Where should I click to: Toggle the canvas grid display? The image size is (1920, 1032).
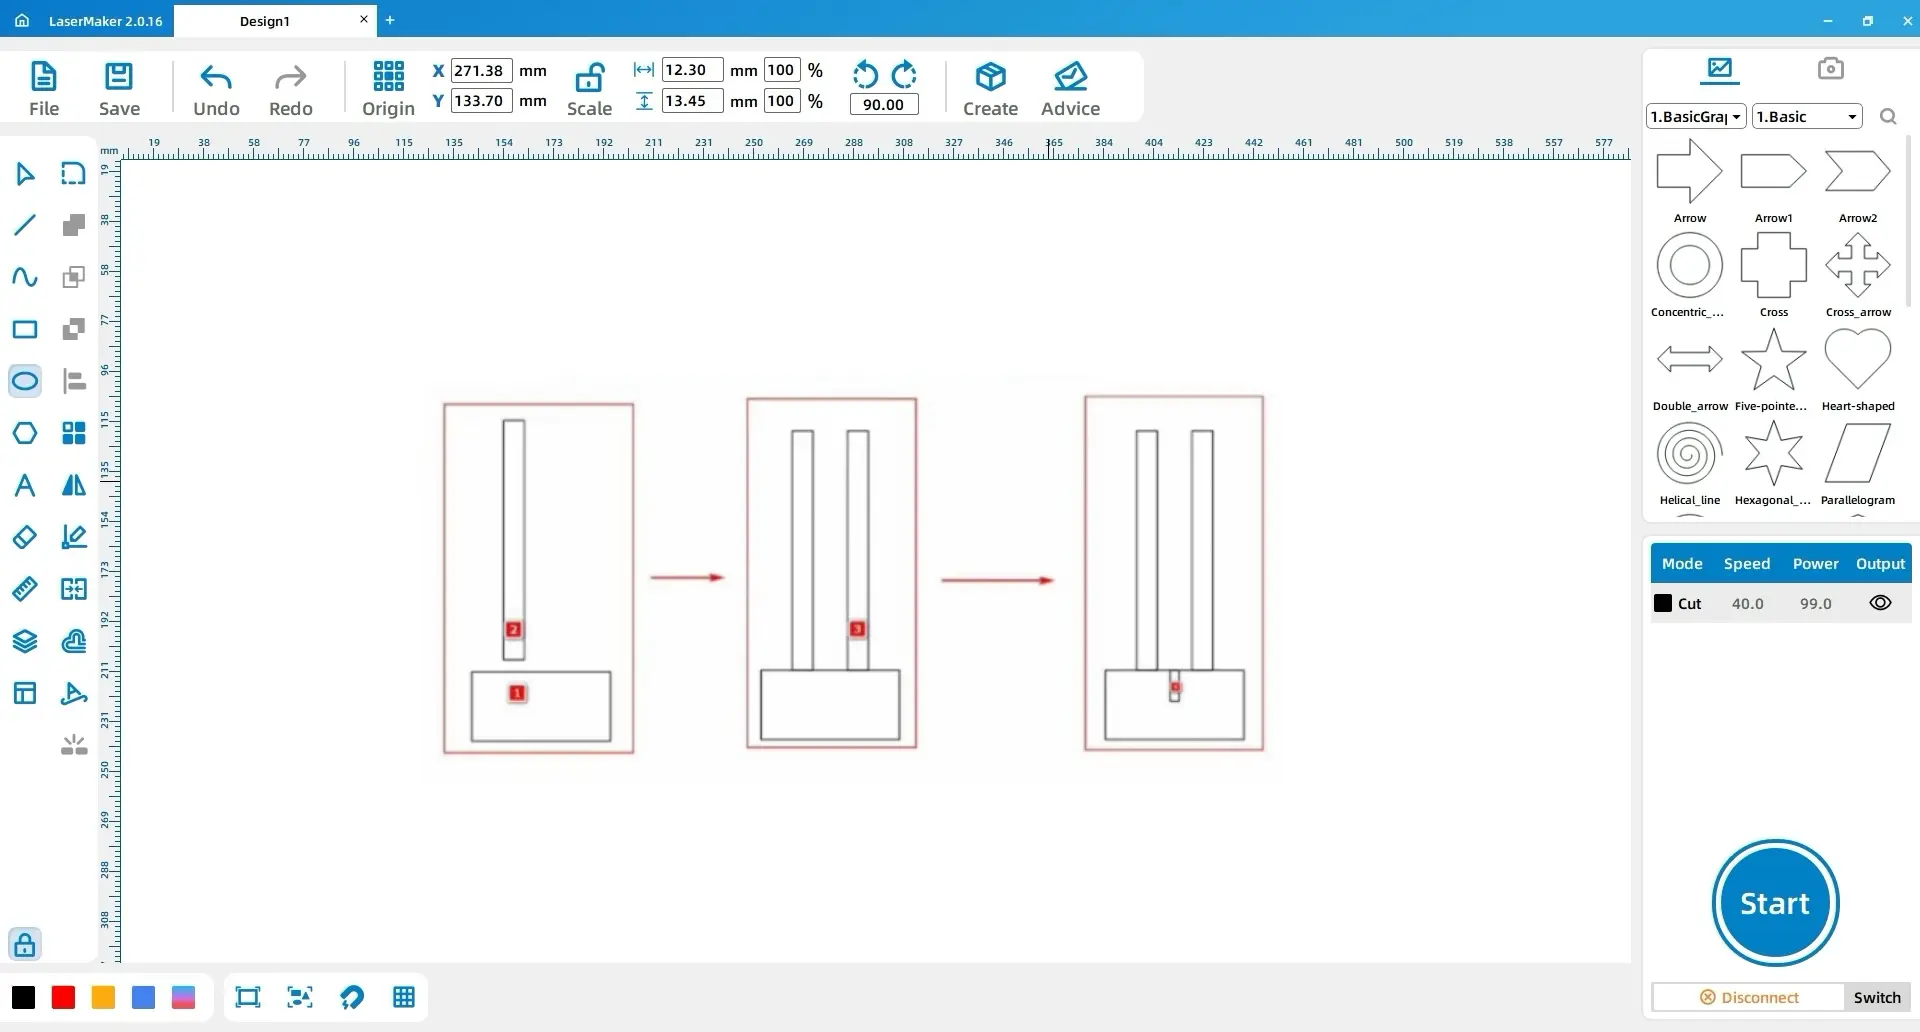tap(404, 997)
